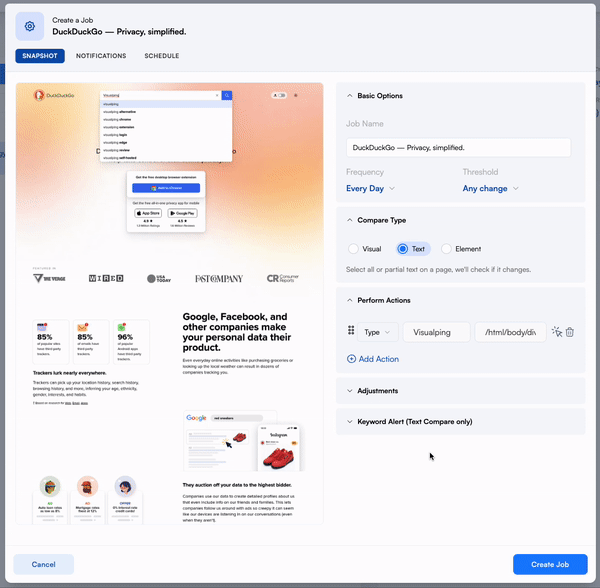Click the WIRED logo in snapshot

(106, 278)
